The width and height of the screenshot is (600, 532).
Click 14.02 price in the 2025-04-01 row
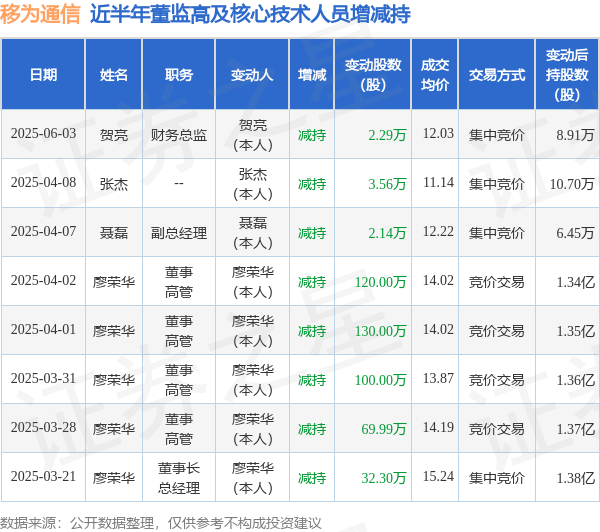pos(438,330)
